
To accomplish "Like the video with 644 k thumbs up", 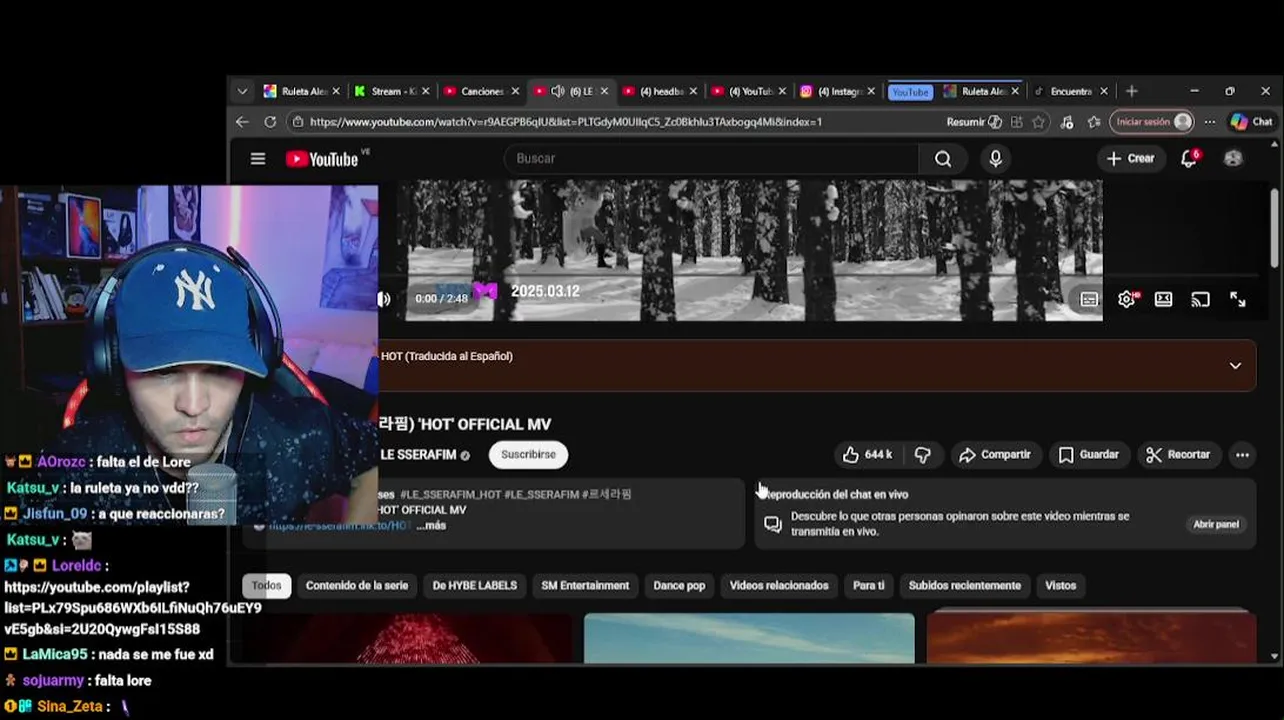I will pos(867,454).
